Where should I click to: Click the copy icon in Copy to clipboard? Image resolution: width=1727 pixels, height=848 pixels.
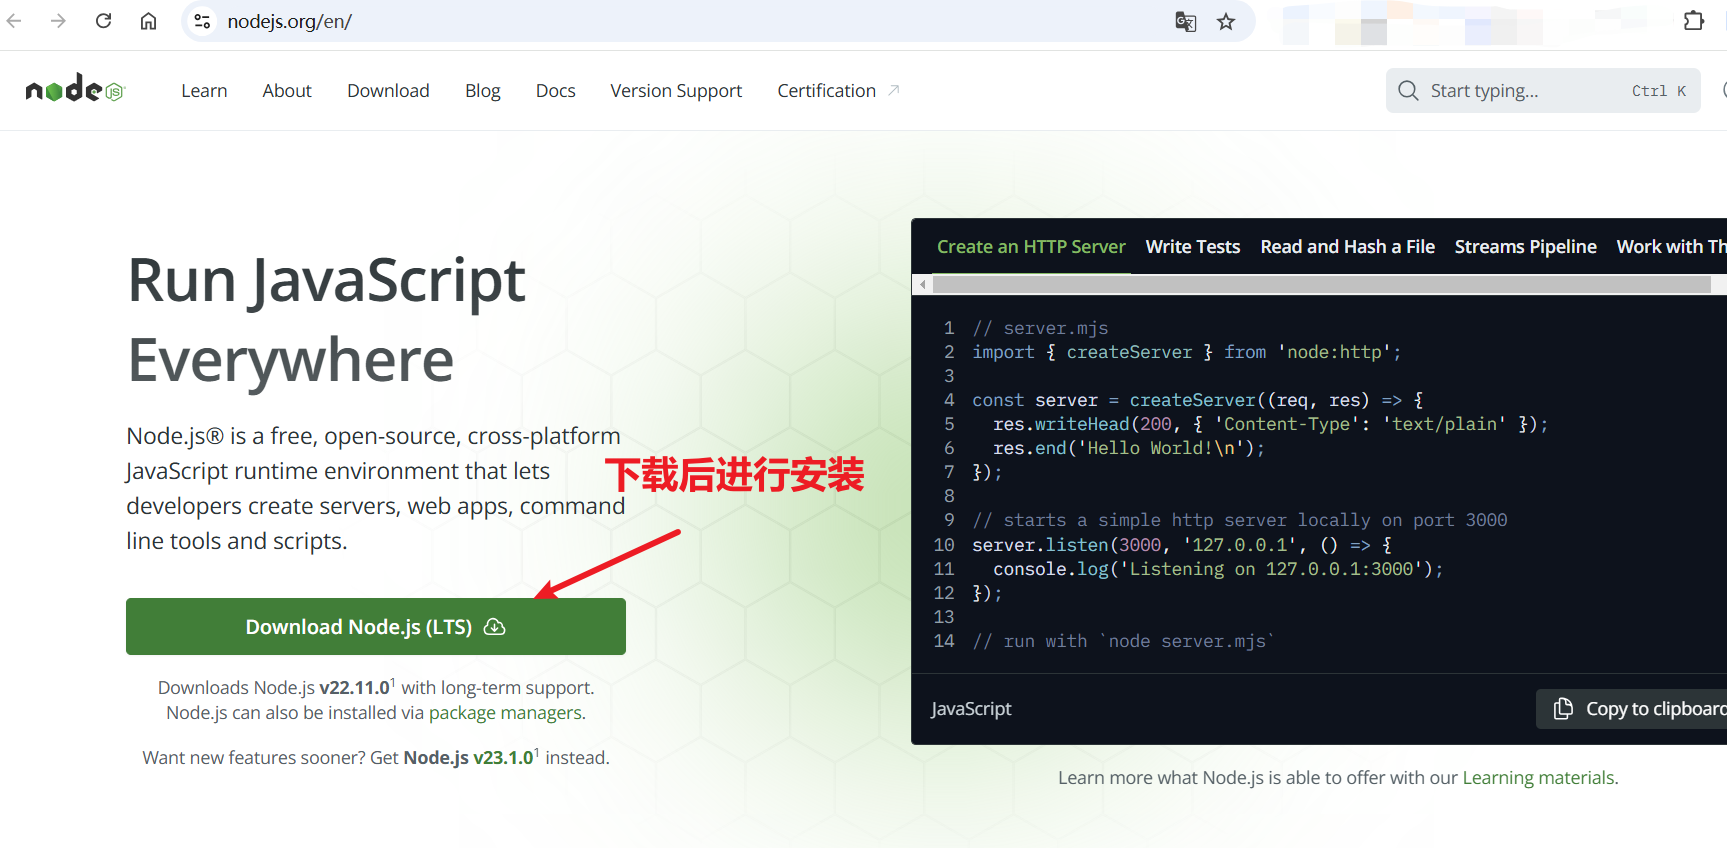tap(1563, 709)
